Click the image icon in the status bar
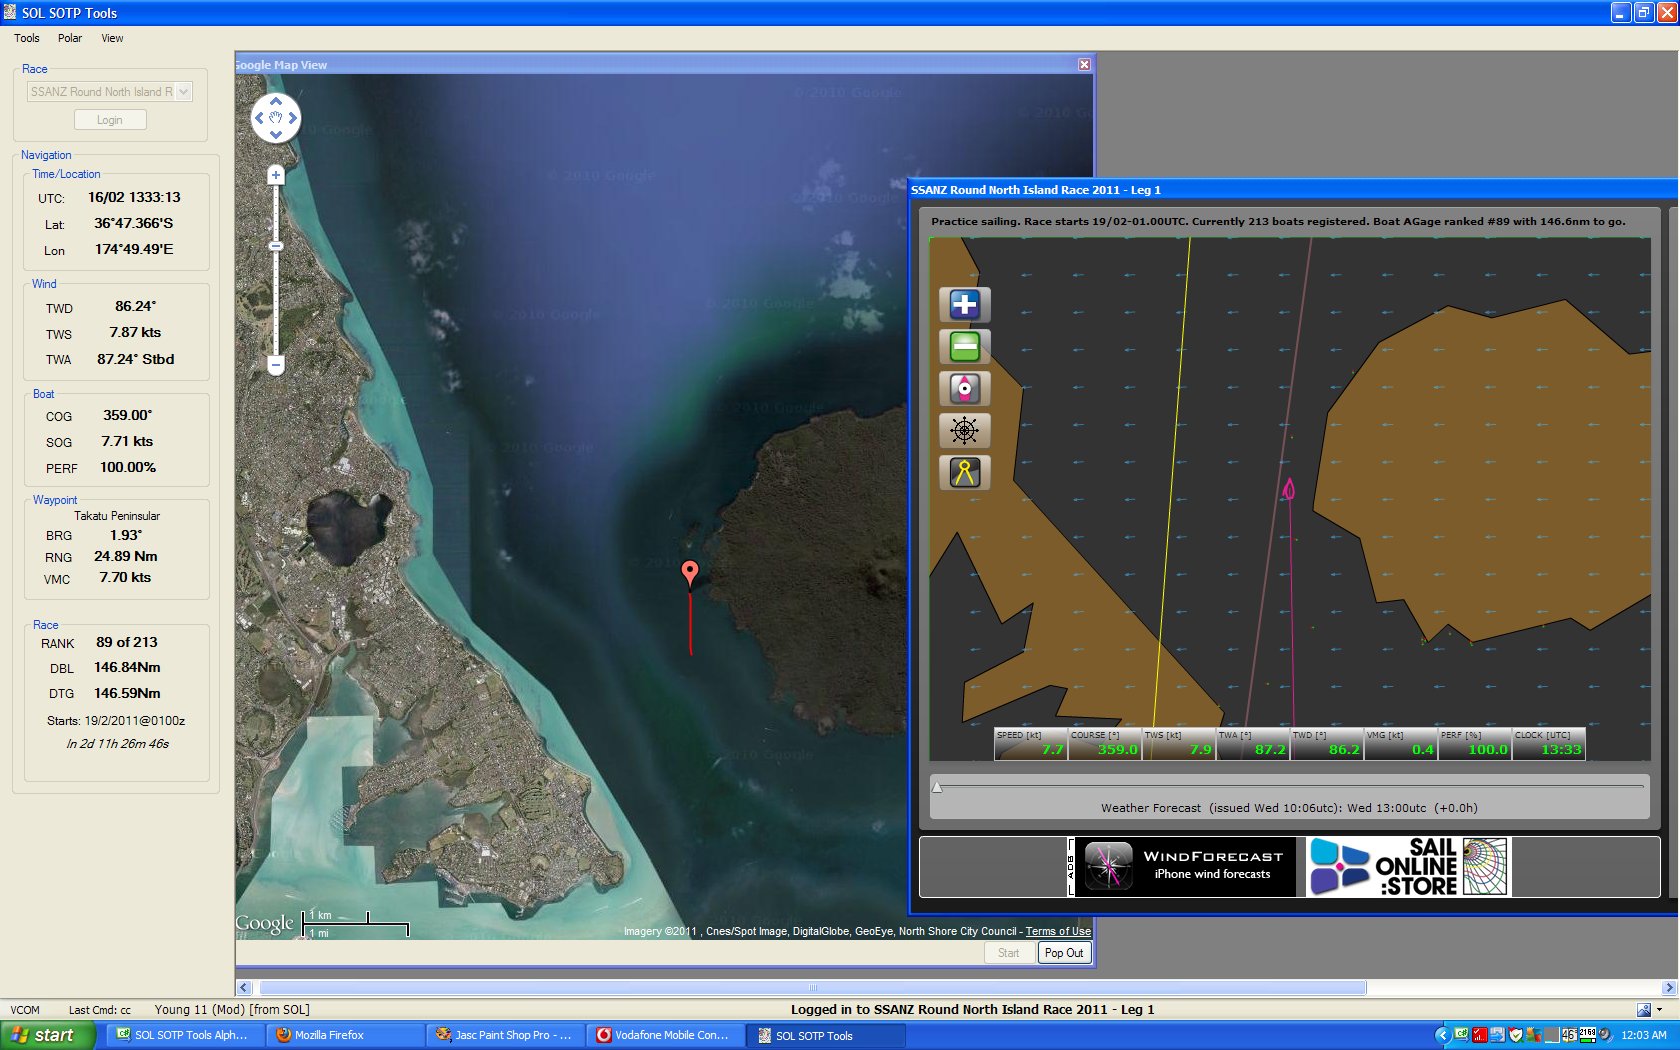This screenshot has height=1050, width=1680. coord(1643,1010)
